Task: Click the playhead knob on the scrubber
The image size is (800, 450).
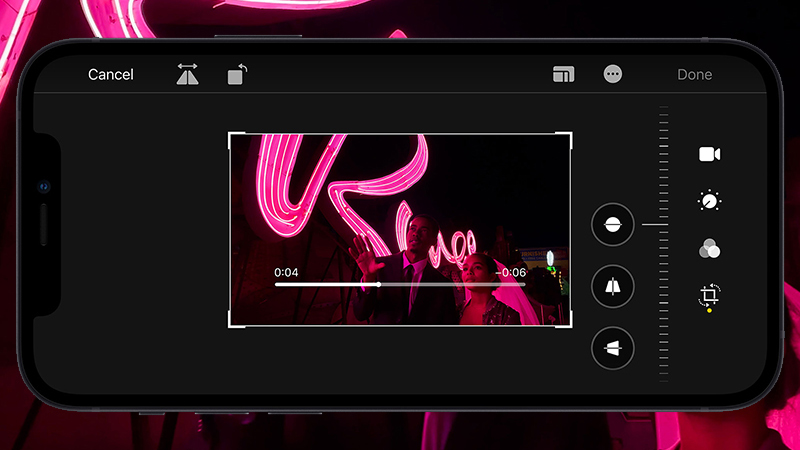Action: (378, 285)
